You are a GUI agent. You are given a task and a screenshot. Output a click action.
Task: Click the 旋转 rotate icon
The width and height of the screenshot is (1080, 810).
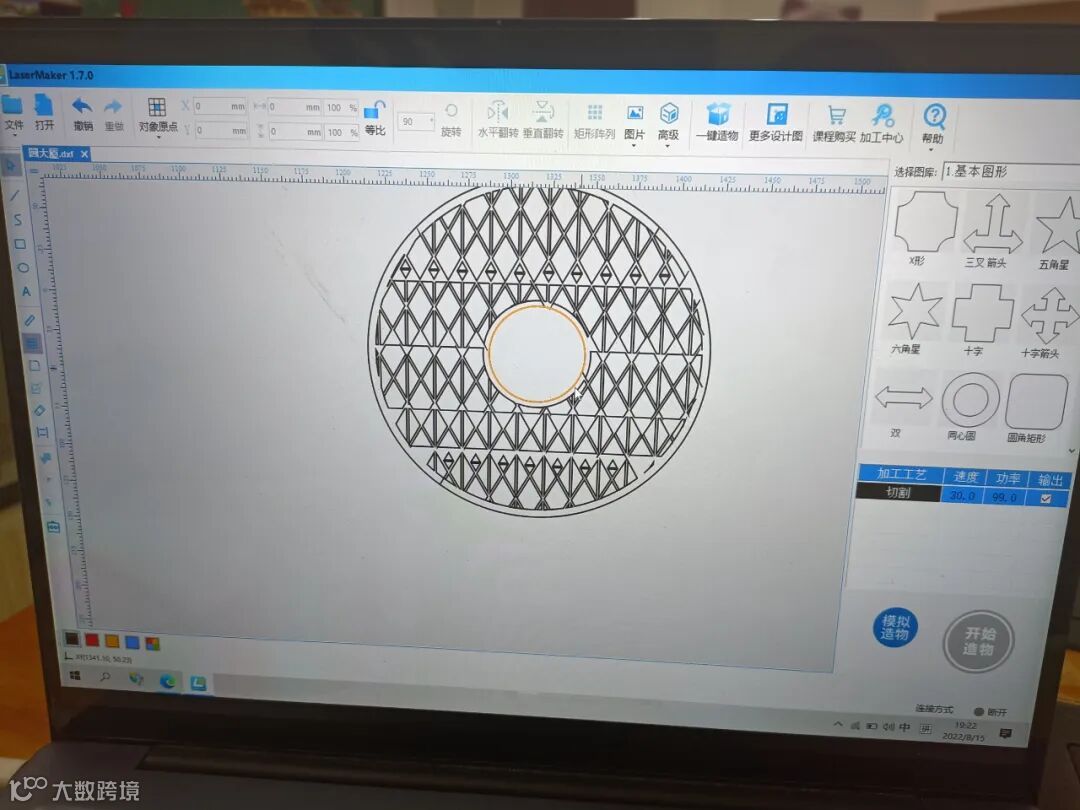[x=451, y=111]
